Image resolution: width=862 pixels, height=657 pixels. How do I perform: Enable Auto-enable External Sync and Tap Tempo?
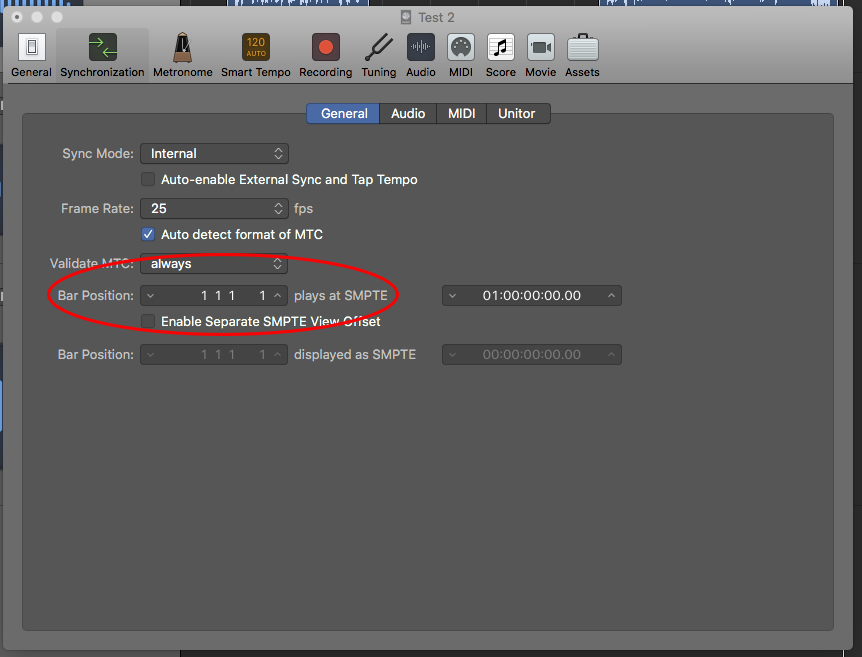[x=148, y=180]
